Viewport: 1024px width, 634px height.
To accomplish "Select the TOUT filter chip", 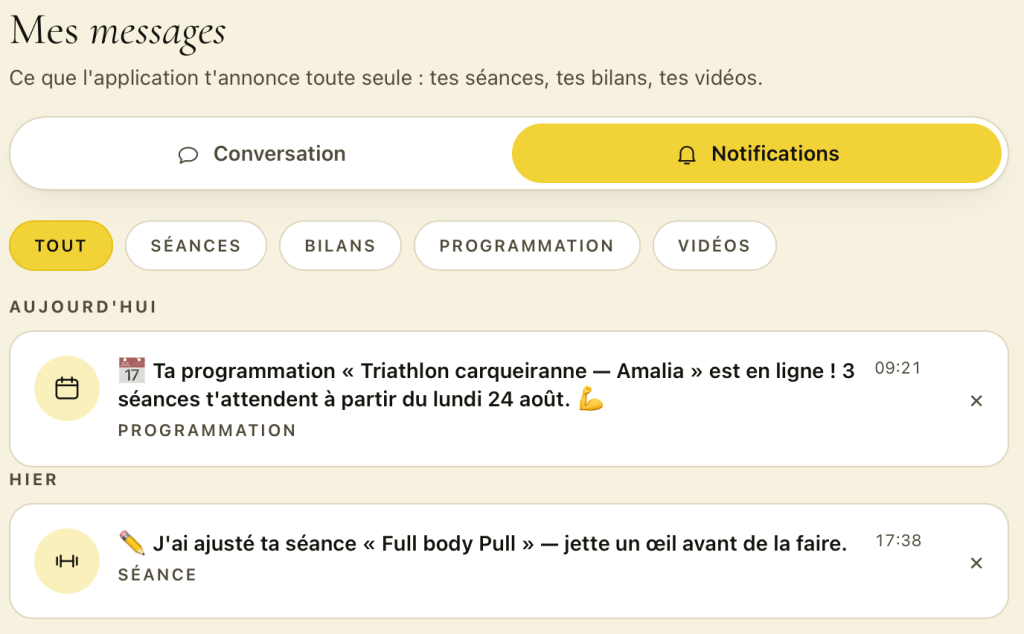I will [61, 246].
